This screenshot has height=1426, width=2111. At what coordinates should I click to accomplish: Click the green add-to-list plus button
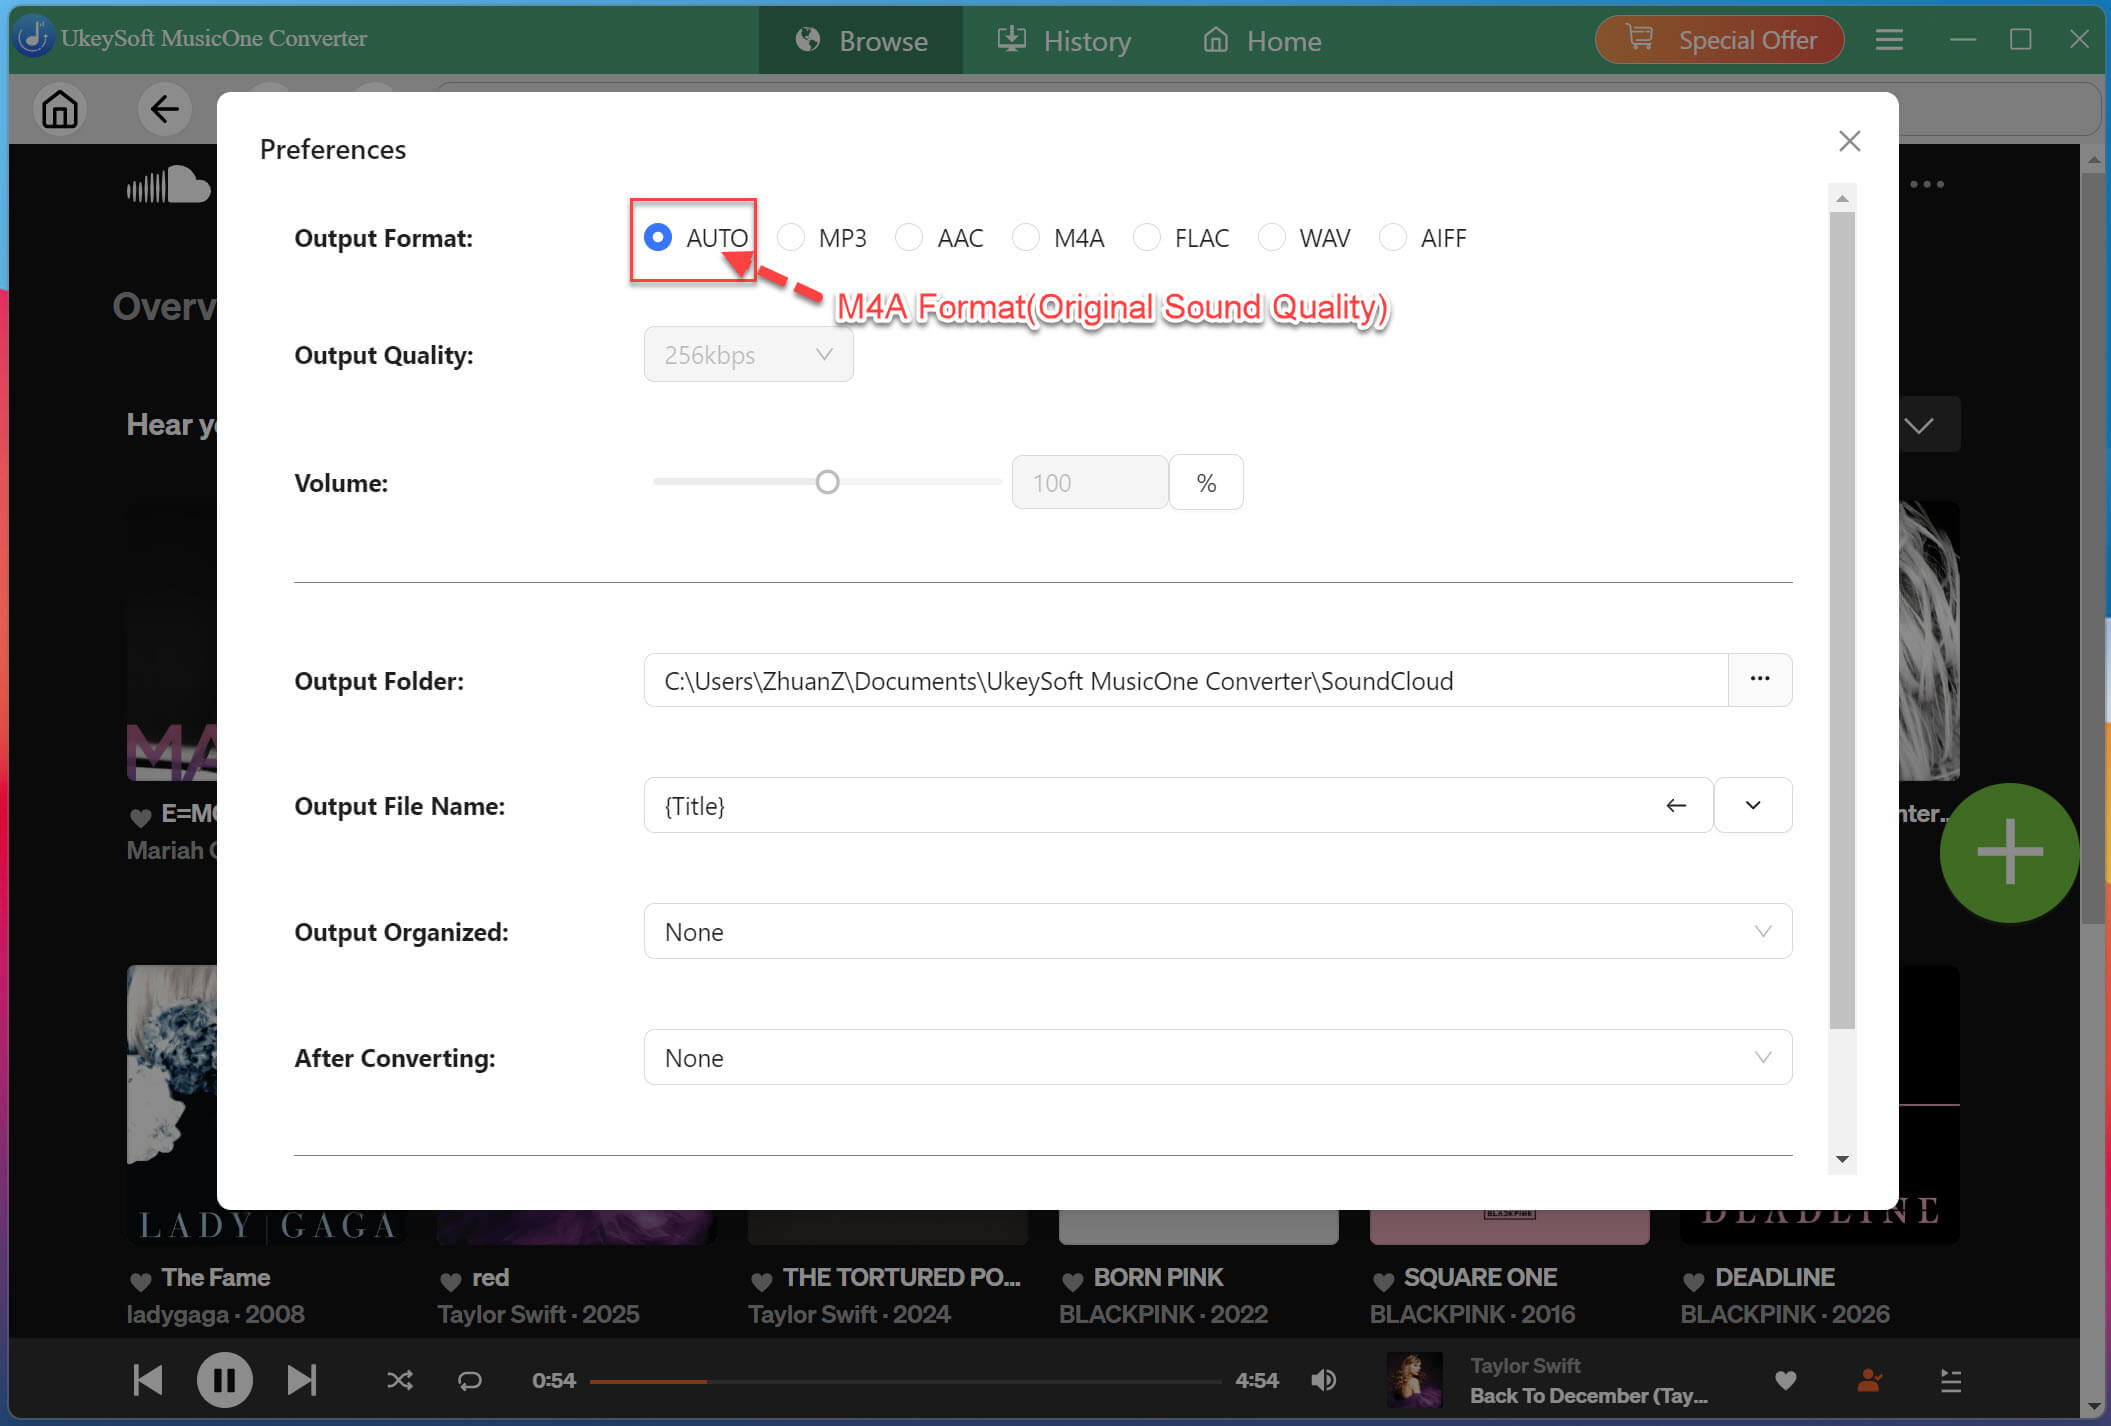coord(2009,853)
